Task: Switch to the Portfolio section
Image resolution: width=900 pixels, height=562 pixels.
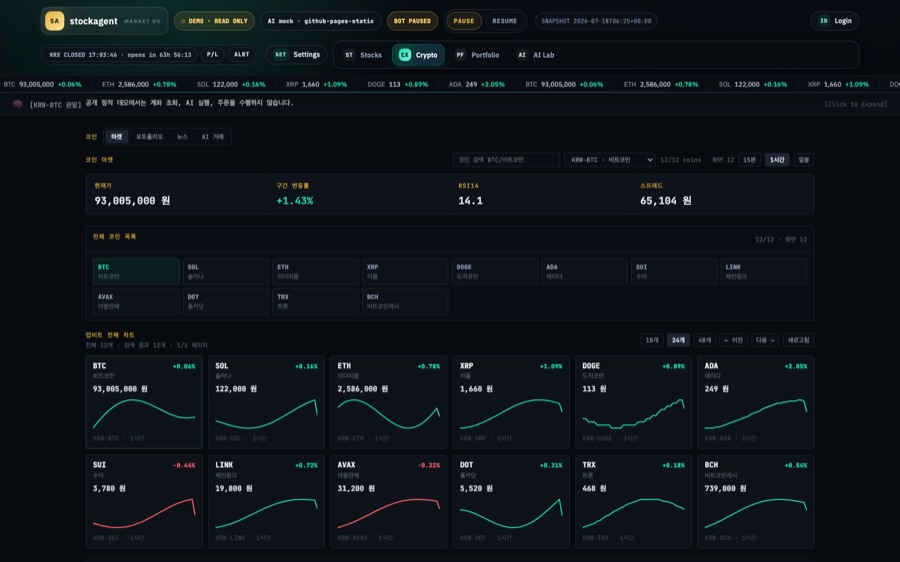Action: 478,55
